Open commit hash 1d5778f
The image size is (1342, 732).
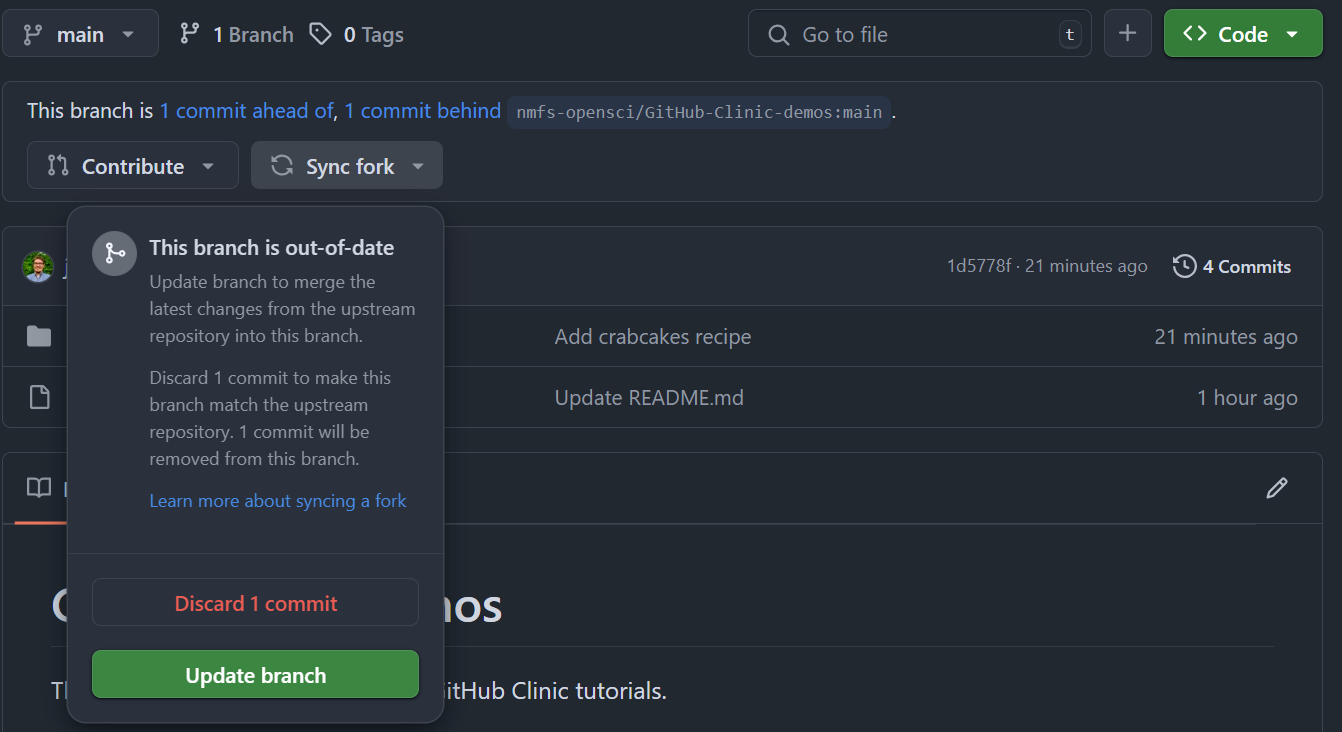(979, 266)
